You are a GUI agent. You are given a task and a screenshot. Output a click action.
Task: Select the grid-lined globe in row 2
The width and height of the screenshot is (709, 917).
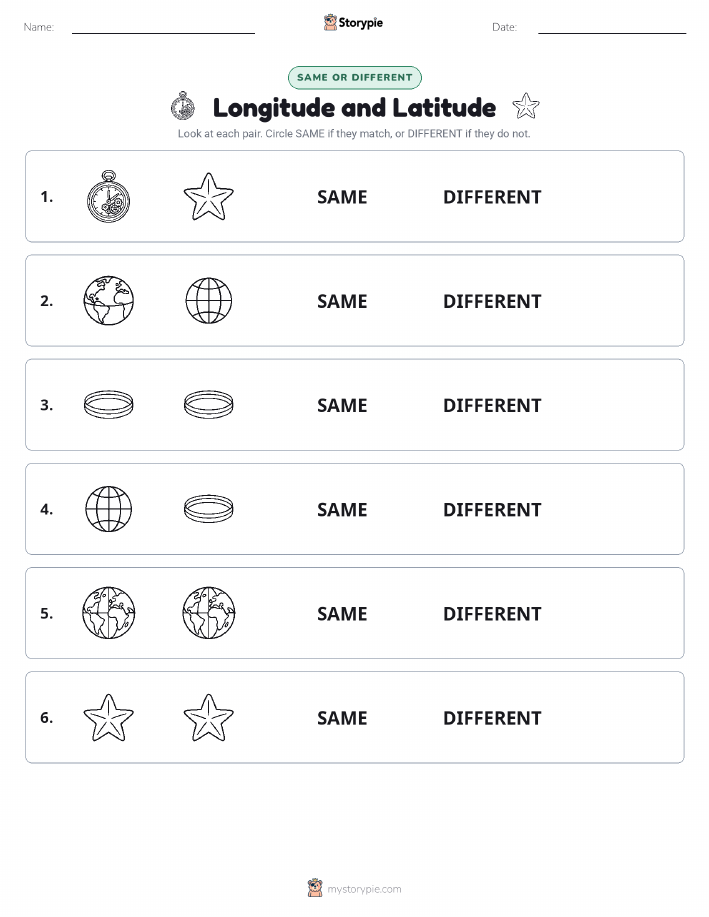[x=209, y=301]
